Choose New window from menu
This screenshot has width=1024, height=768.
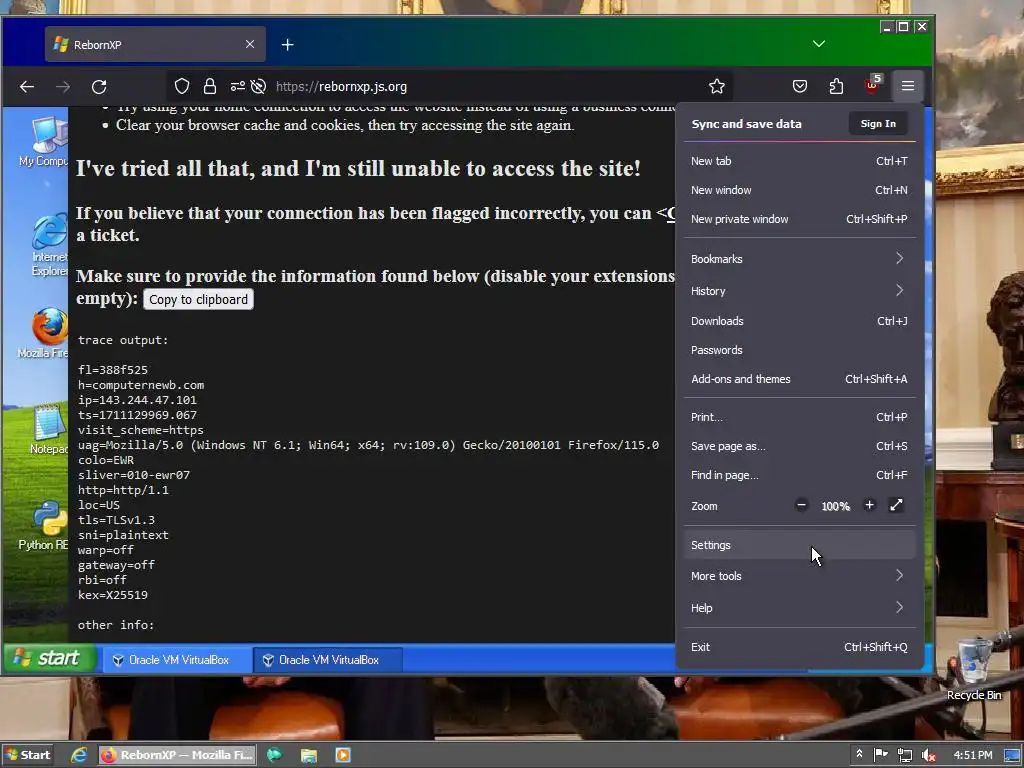(x=799, y=190)
